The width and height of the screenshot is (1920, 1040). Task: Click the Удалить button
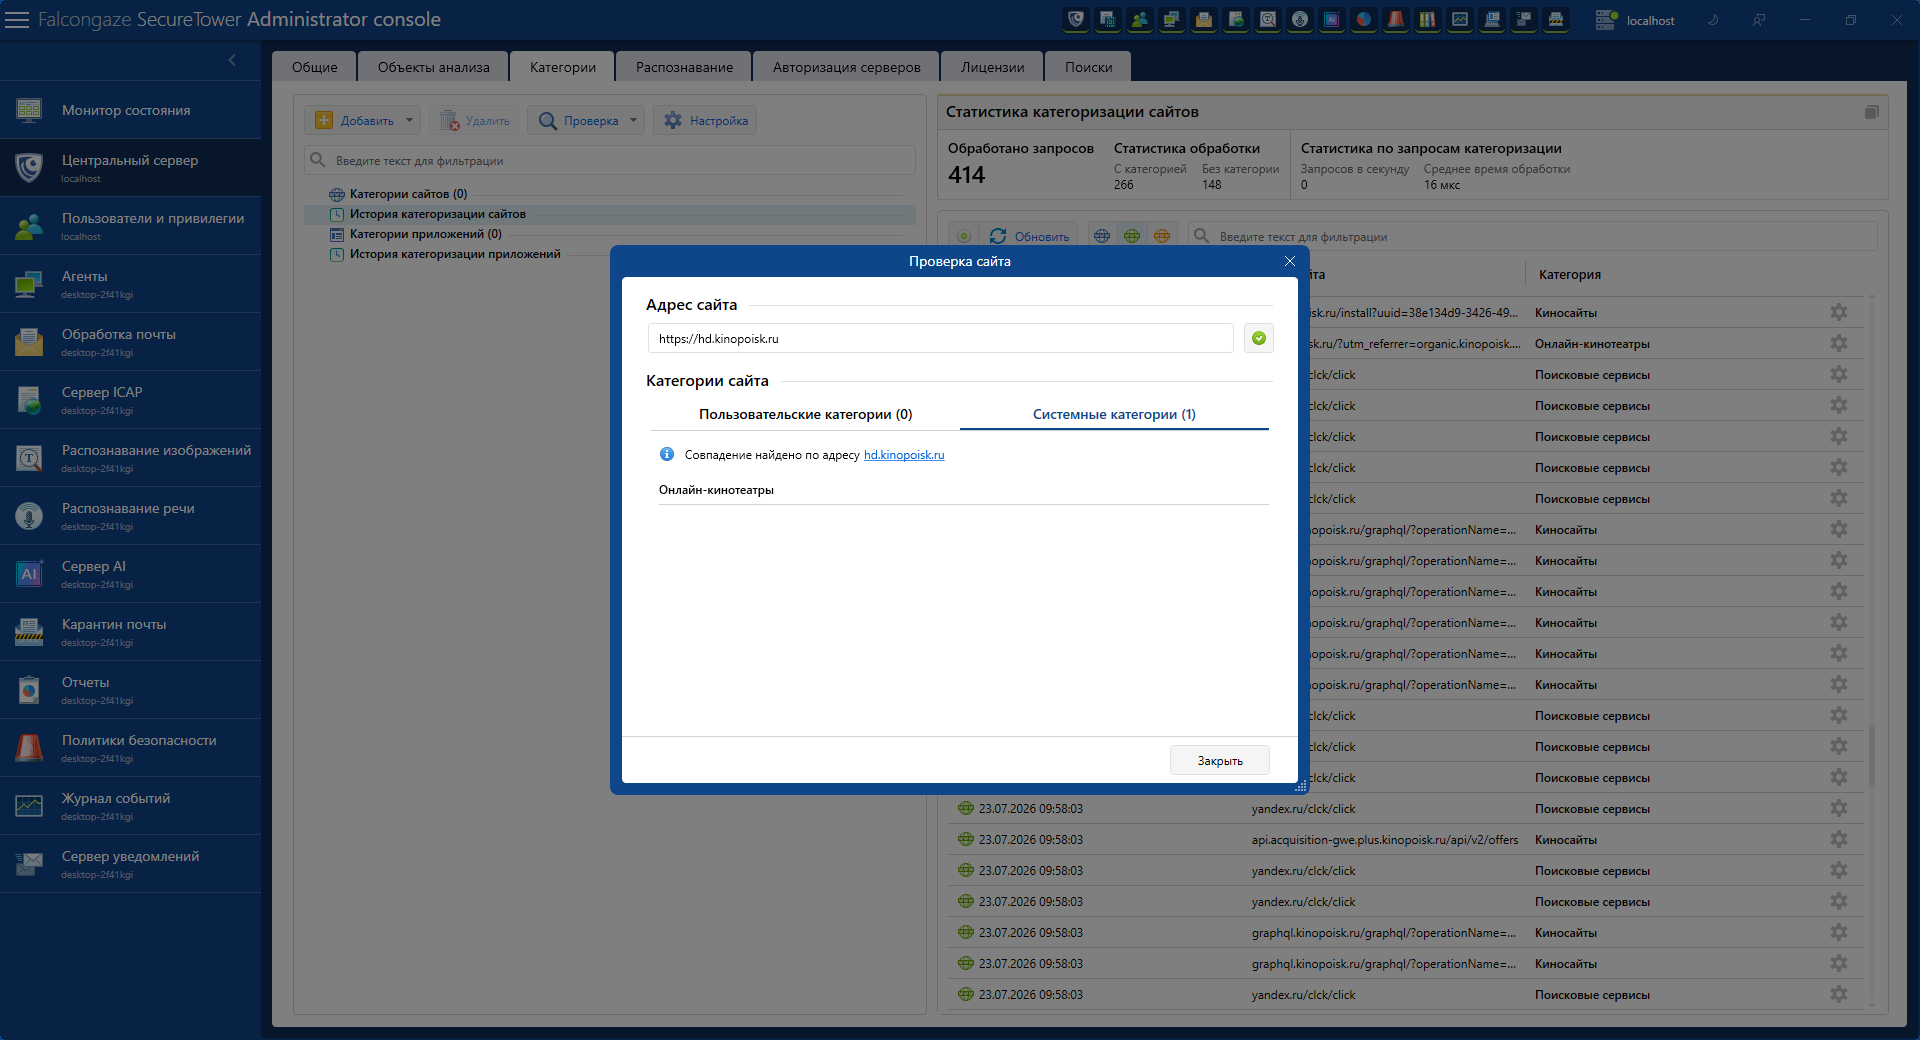(475, 120)
